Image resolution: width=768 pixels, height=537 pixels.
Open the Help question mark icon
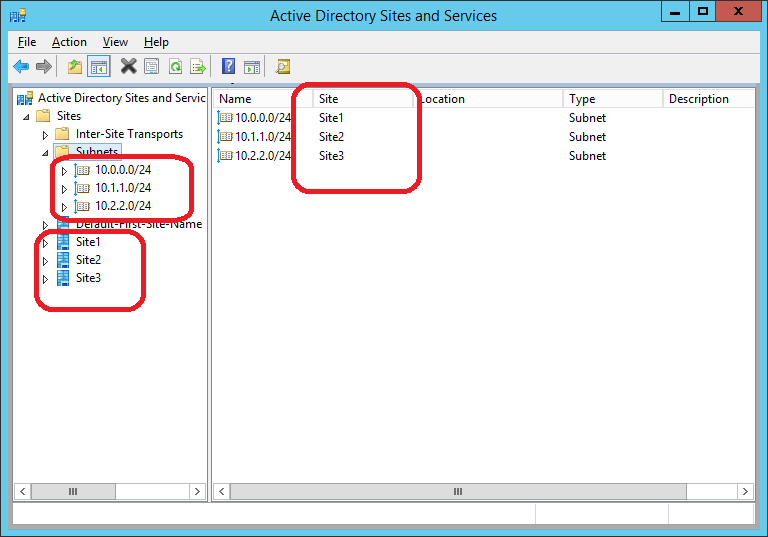point(228,66)
